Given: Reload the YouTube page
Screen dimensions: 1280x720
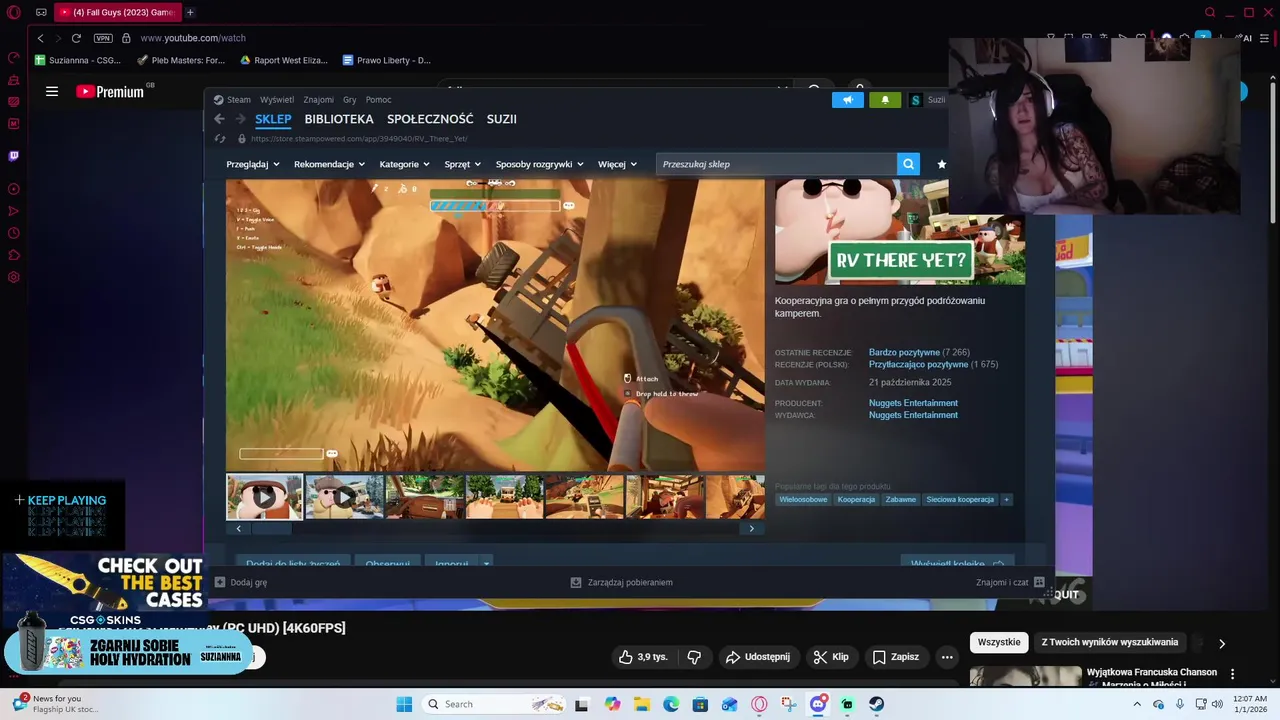Looking at the screenshot, I should coord(76,38).
